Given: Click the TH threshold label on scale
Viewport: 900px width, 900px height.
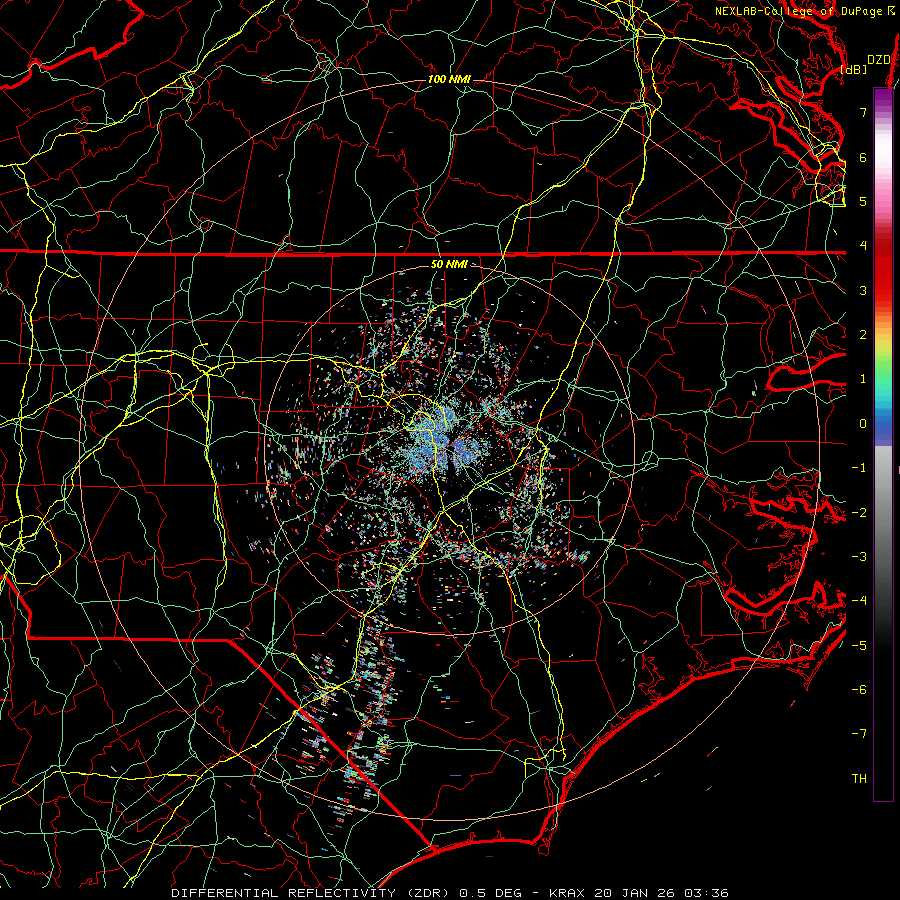Looking at the screenshot, I should pos(859,779).
